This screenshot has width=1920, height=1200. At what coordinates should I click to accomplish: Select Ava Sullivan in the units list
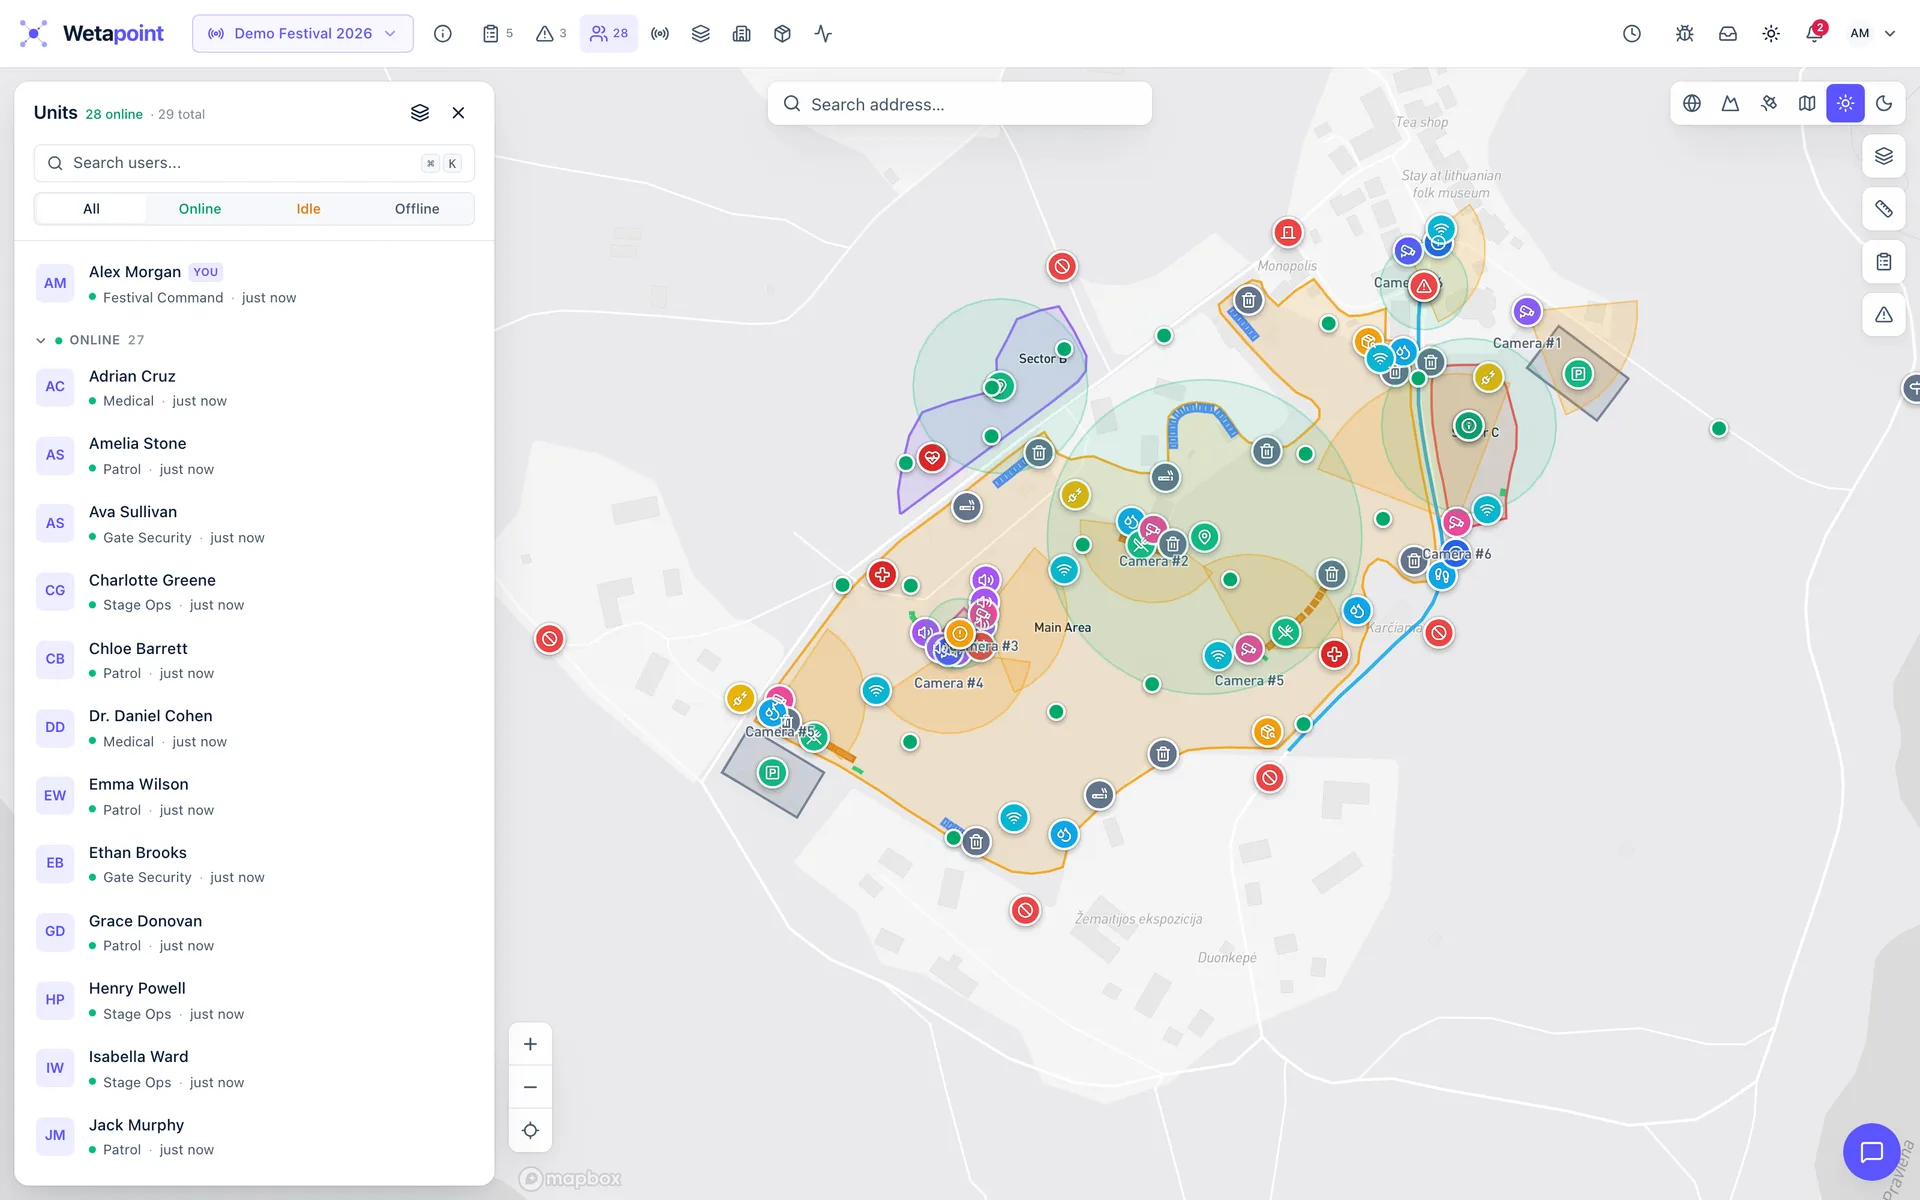coord(254,524)
